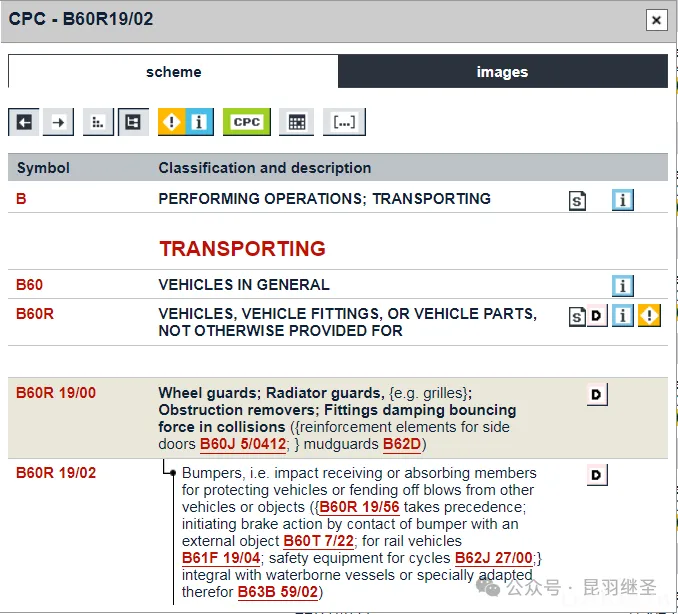Click the back arrow navigation icon
Screen dimensions: 678x614
coord(24,122)
